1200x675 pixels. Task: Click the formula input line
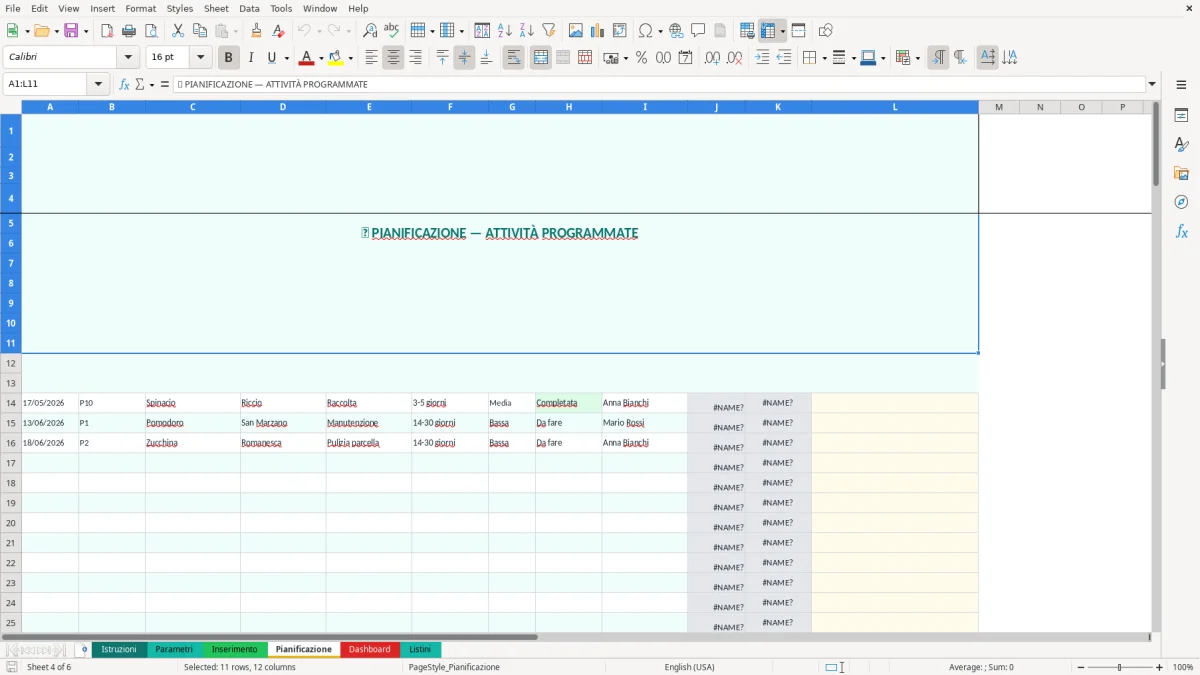click(659, 84)
